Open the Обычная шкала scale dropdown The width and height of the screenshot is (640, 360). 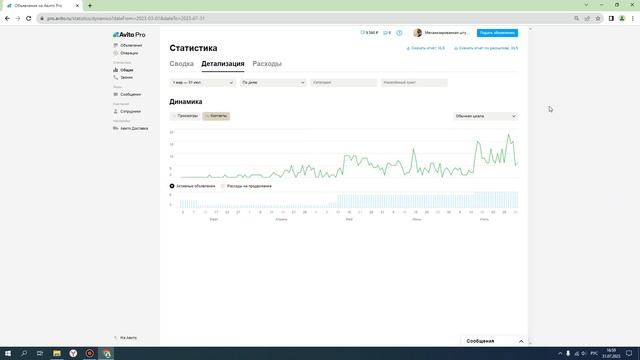click(x=485, y=116)
